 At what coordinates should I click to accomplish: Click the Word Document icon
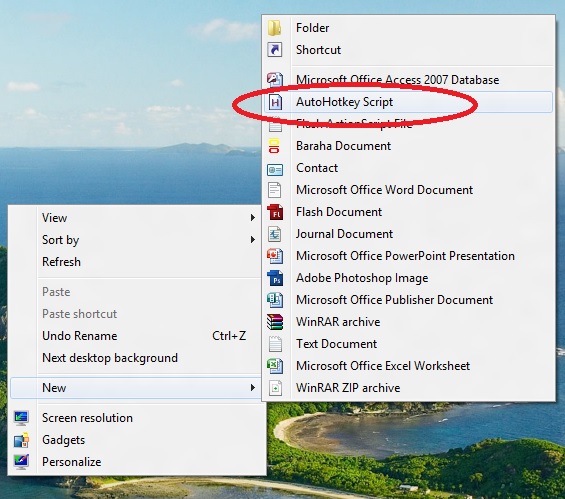[275, 190]
